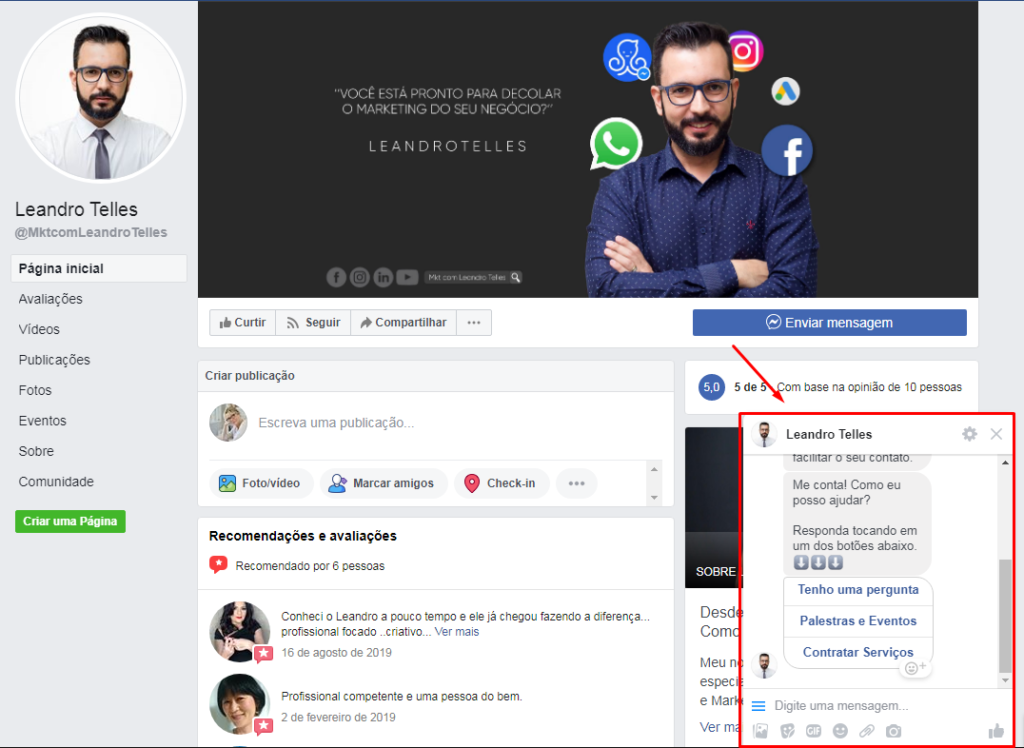The width and height of the screenshot is (1024, 748).
Task: Click chat scrollbar down arrow
Action: 1006,681
